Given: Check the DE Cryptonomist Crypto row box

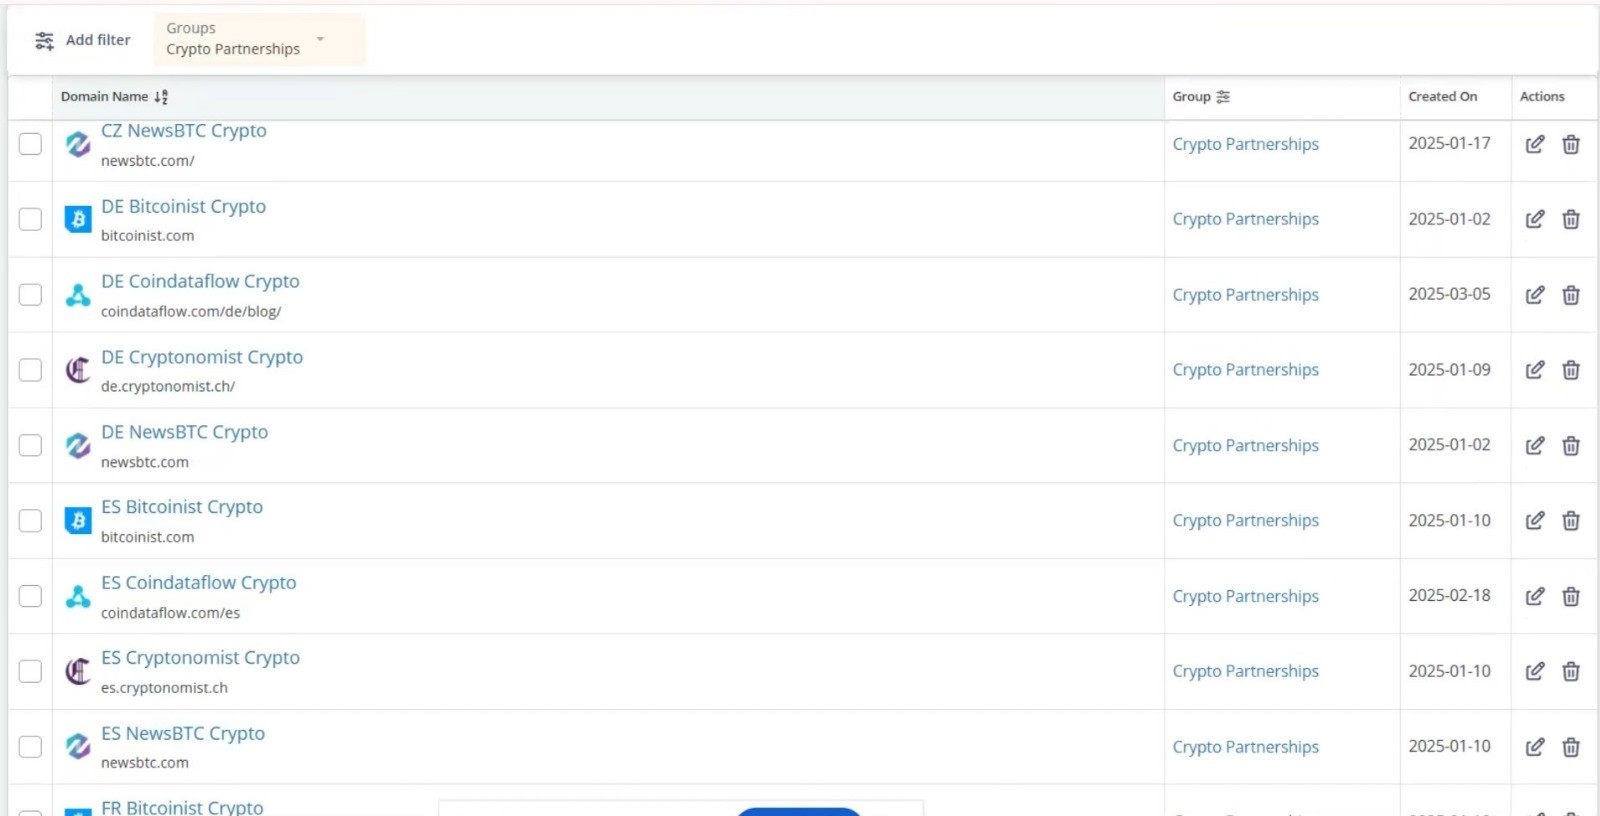Looking at the screenshot, I should (x=31, y=370).
